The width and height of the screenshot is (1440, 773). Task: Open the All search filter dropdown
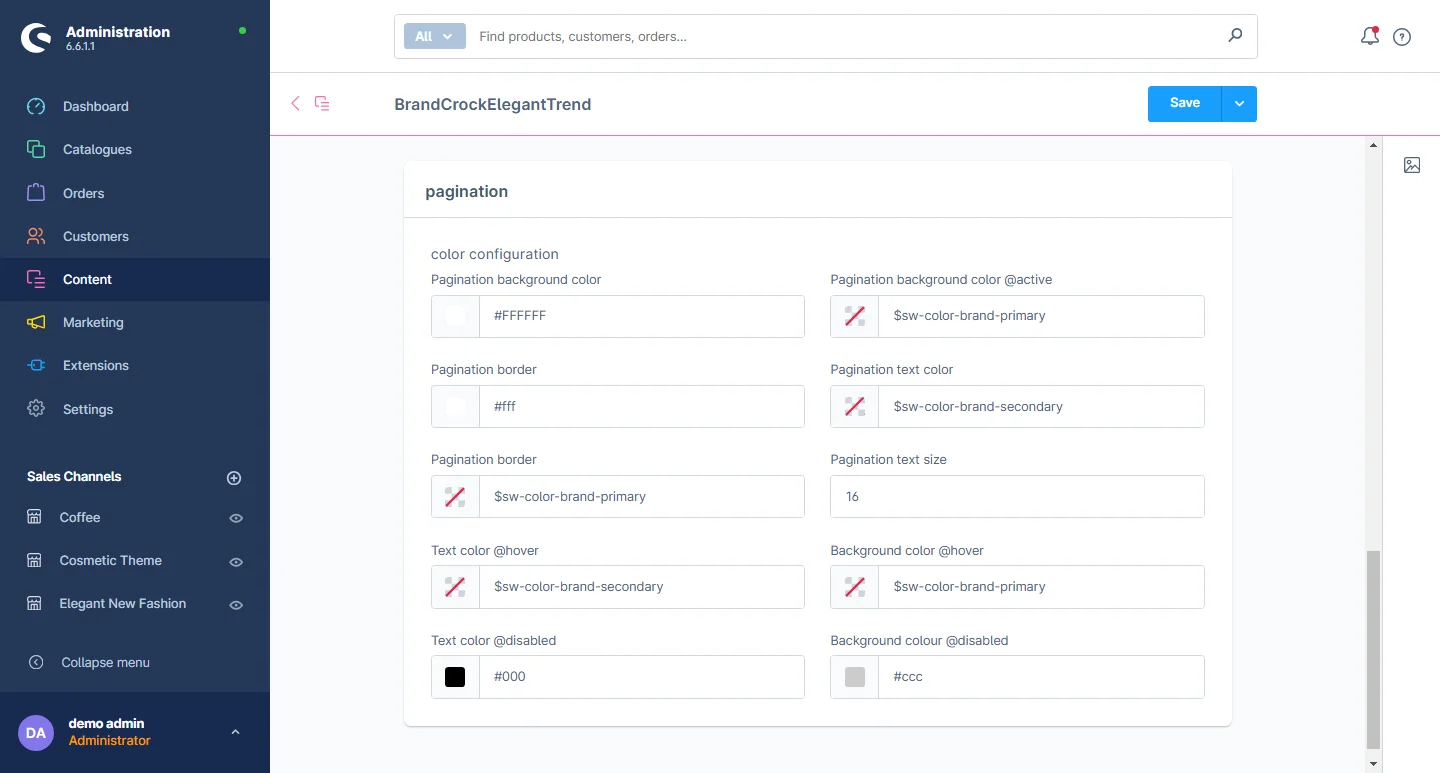click(x=434, y=36)
